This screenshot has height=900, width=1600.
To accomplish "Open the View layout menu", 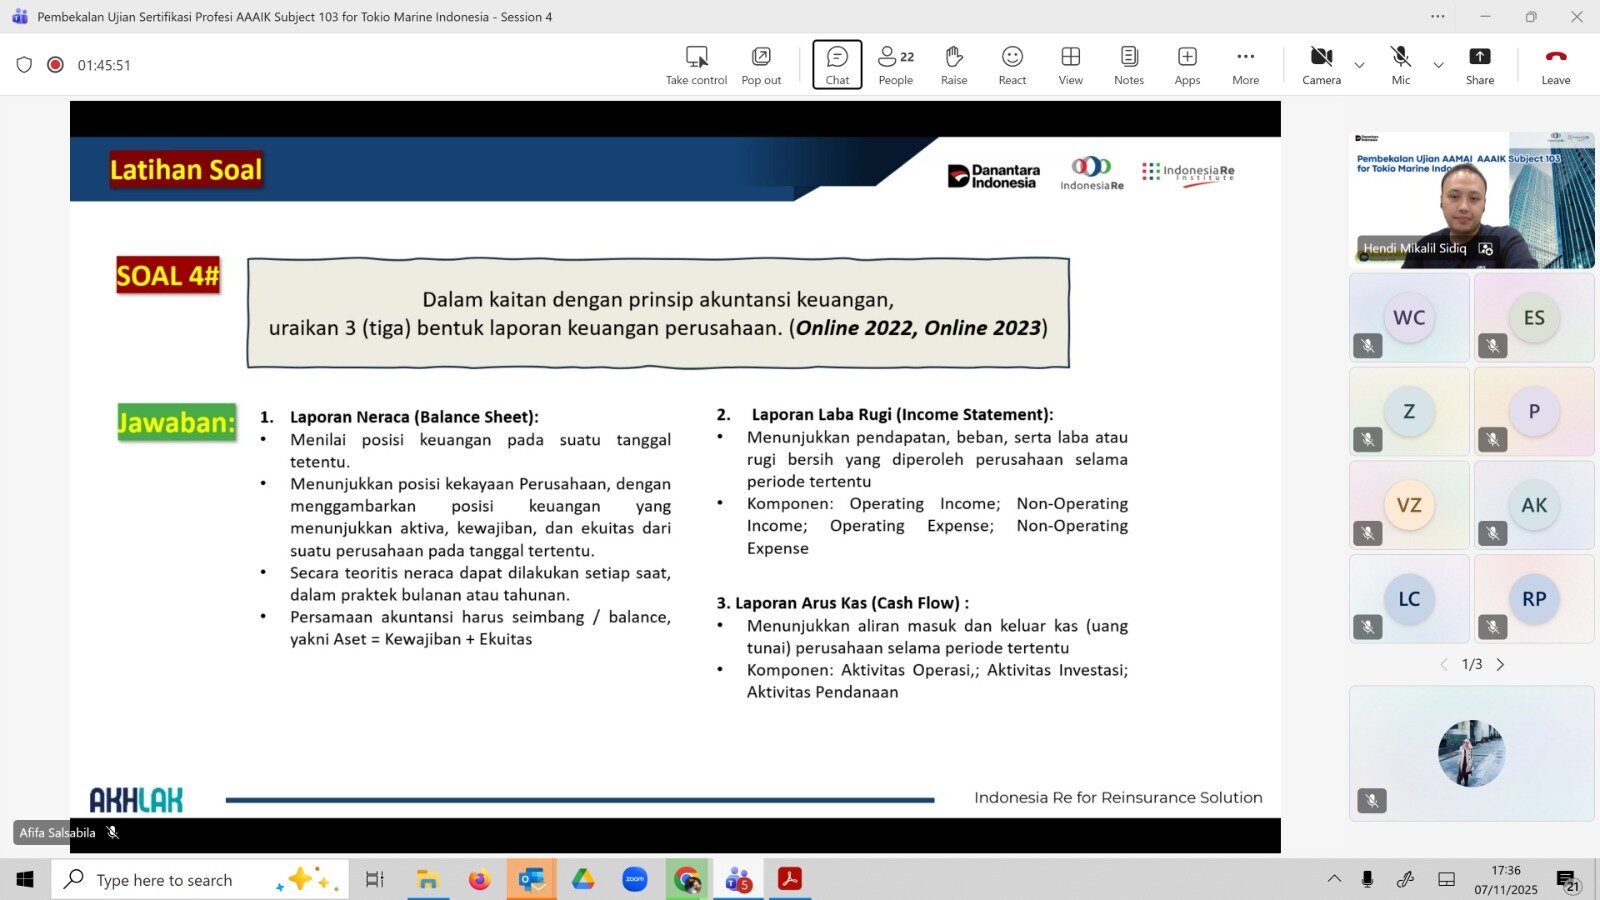I will (x=1070, y=65).
